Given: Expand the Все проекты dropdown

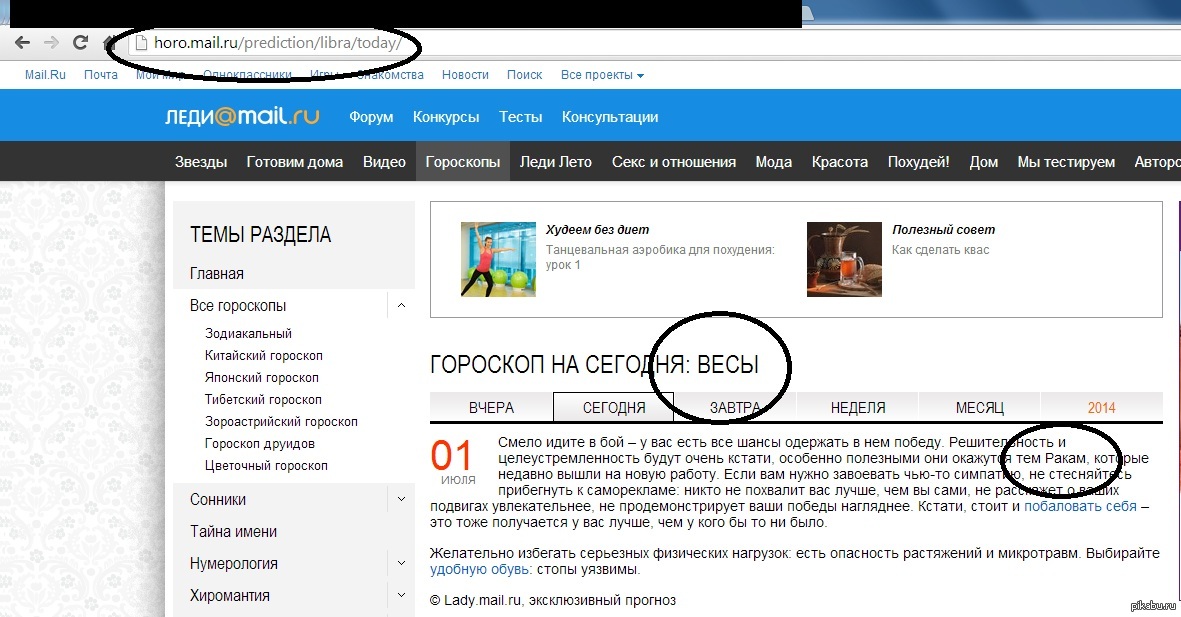Looking at the screenshot, I should 602,75.
